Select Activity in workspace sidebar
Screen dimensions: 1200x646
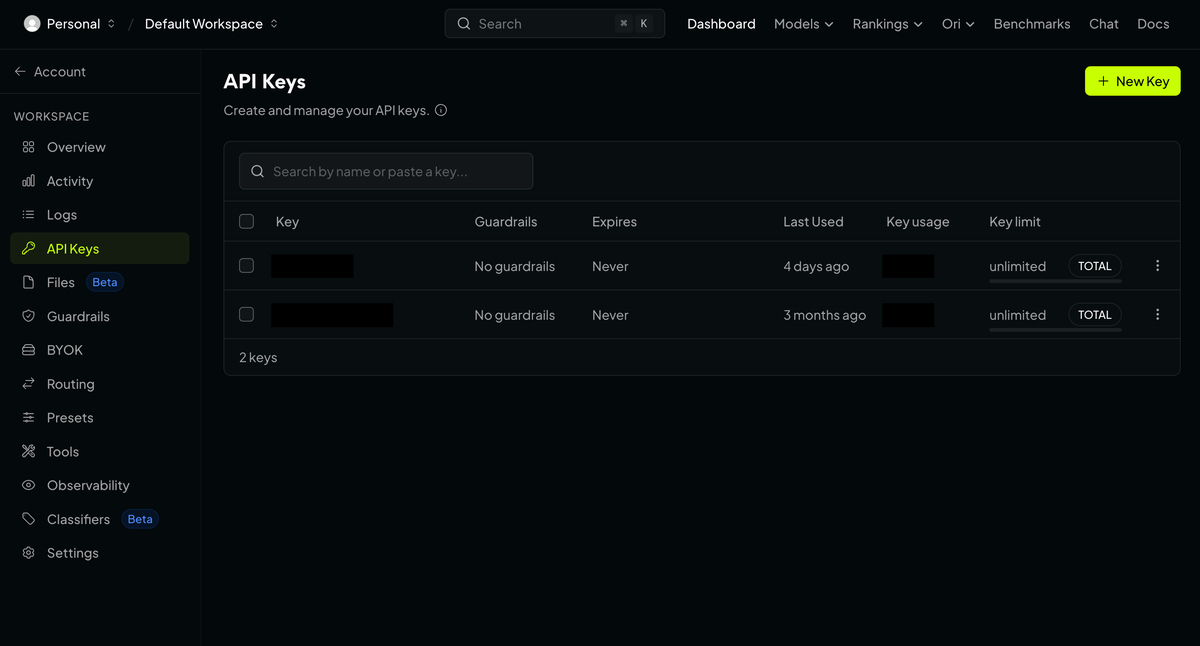(100, 181)
